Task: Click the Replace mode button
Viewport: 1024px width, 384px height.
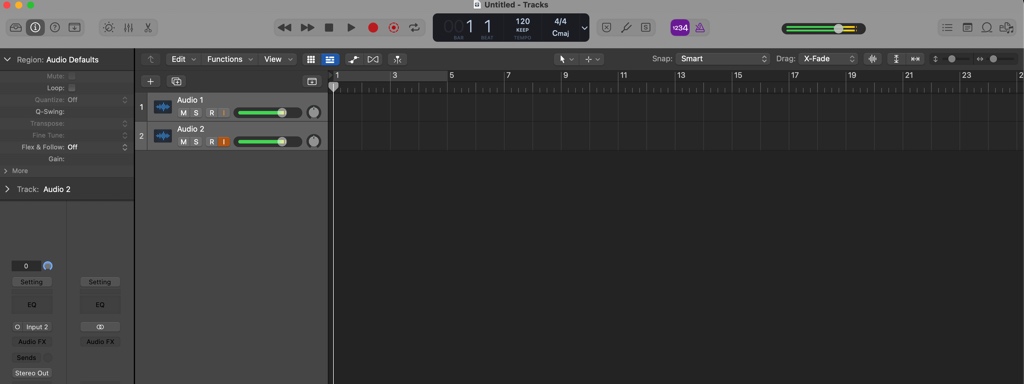Action: (x=607, y=27)
